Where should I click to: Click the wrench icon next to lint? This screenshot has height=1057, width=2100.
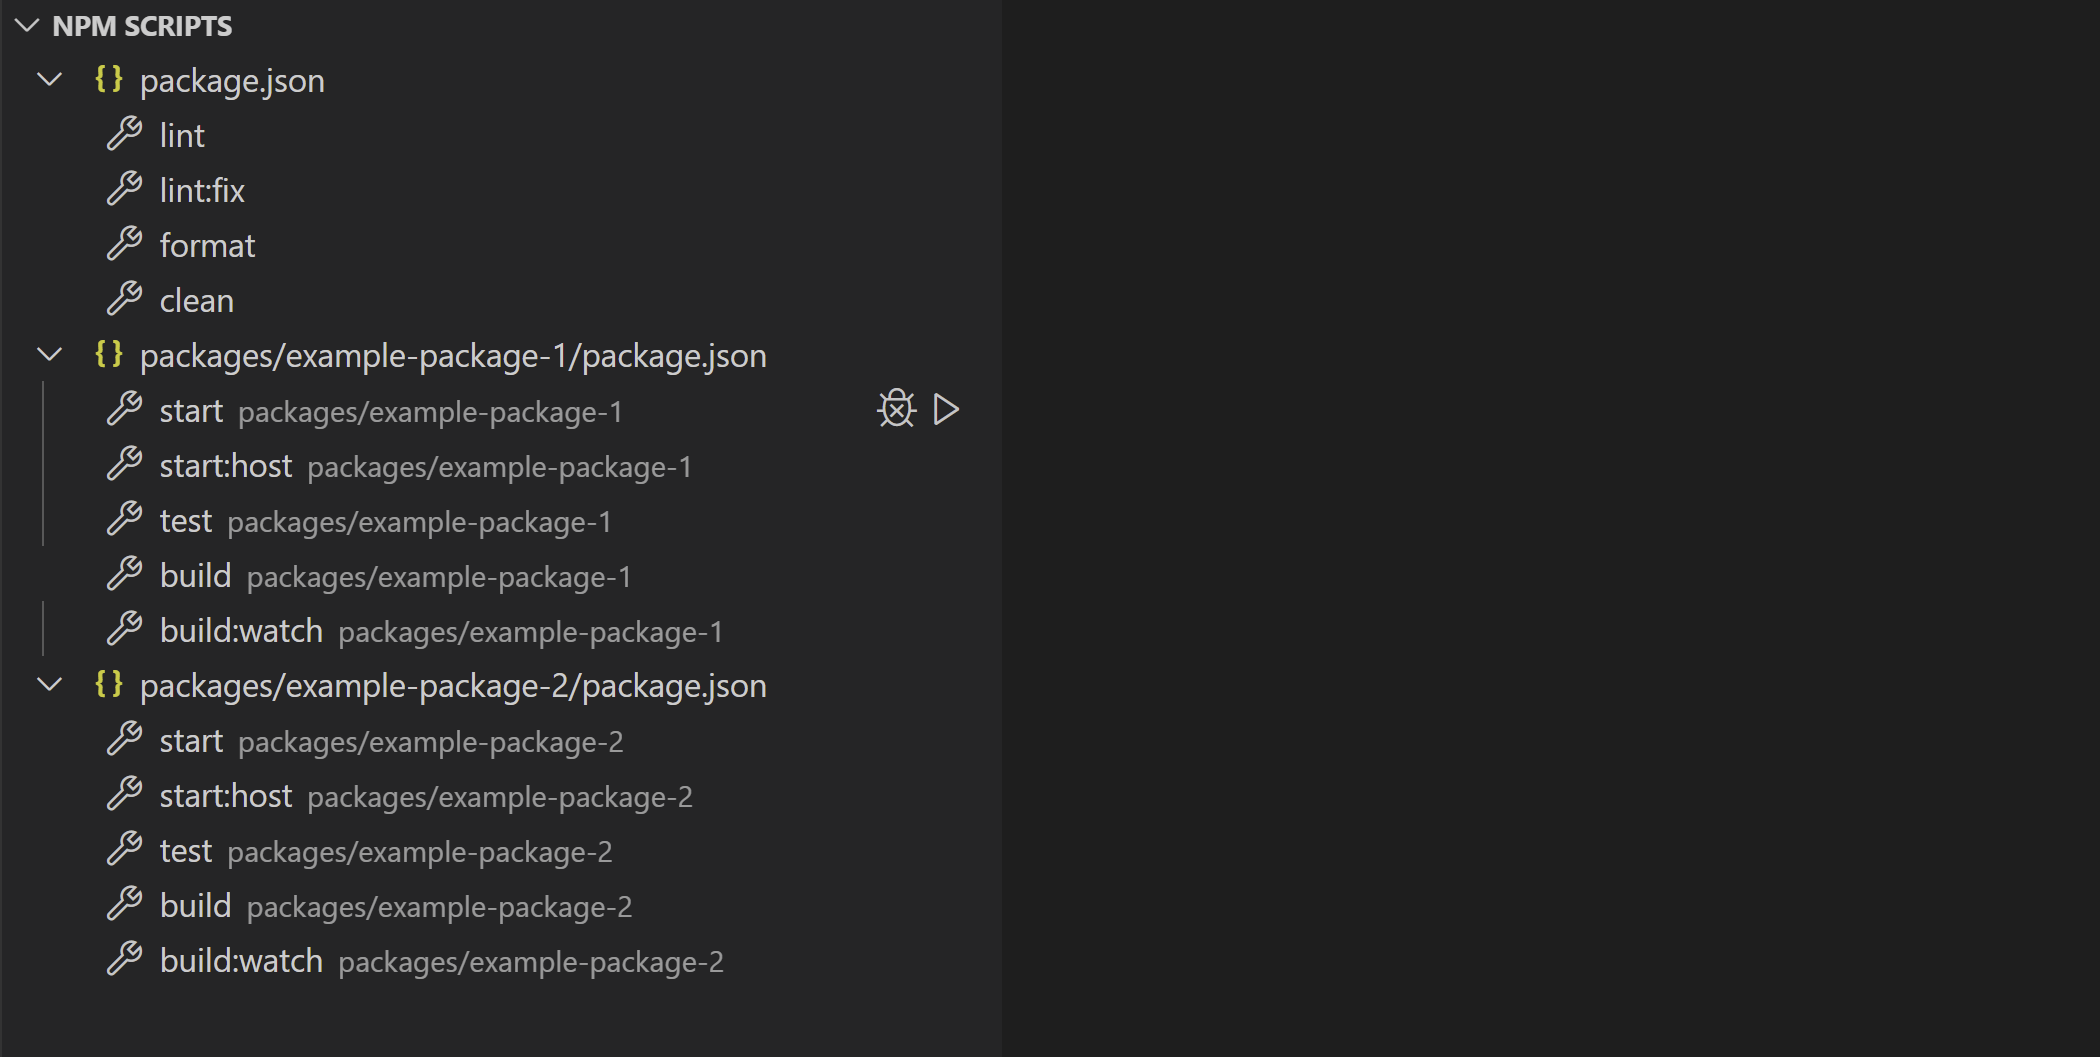pyautogui.click(x=125, y=134)
